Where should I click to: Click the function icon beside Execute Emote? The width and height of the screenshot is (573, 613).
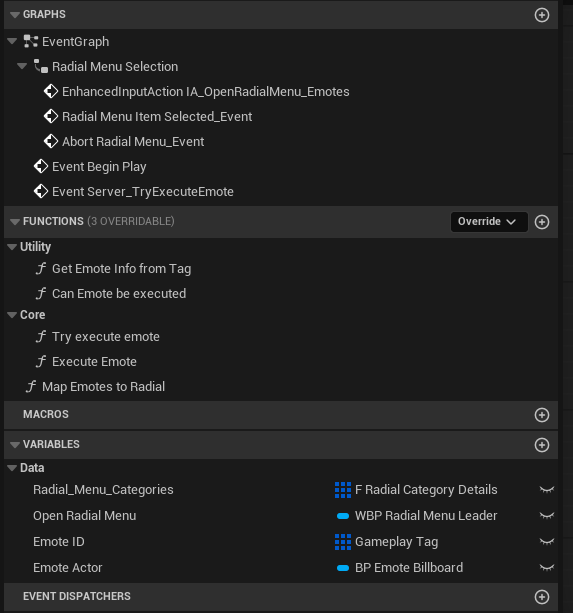41,362
